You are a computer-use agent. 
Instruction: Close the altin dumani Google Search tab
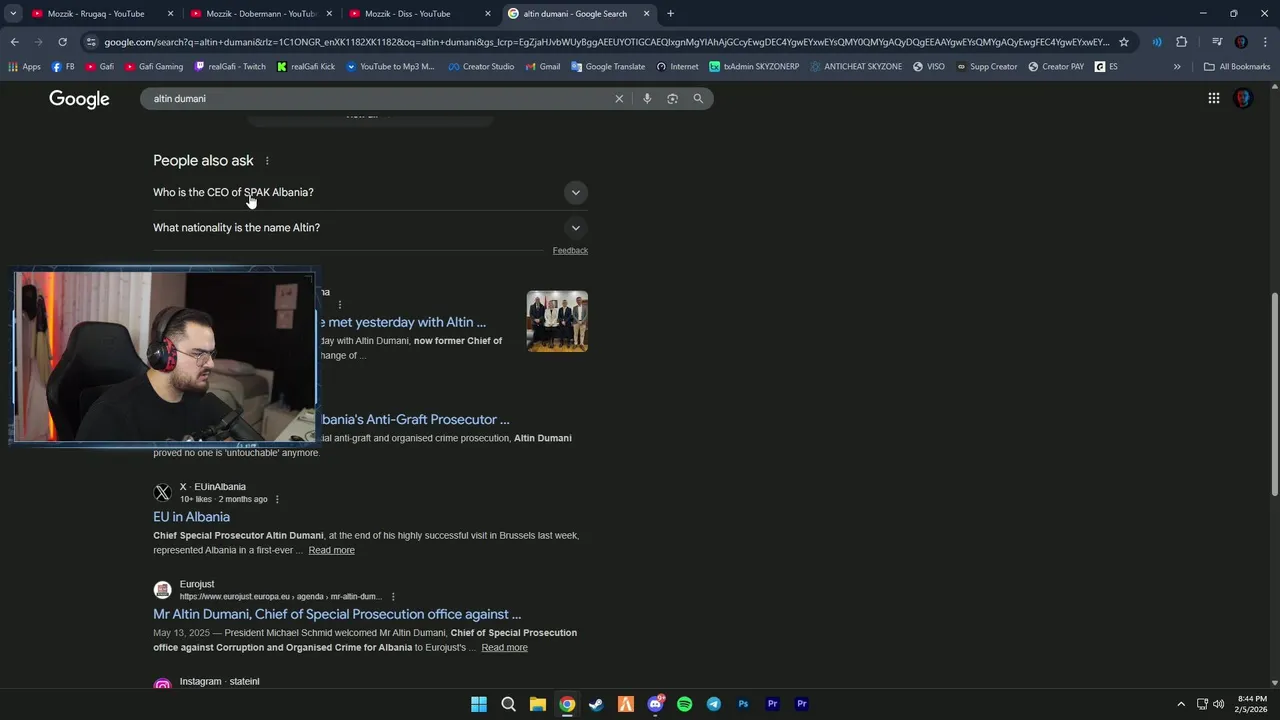647,14
